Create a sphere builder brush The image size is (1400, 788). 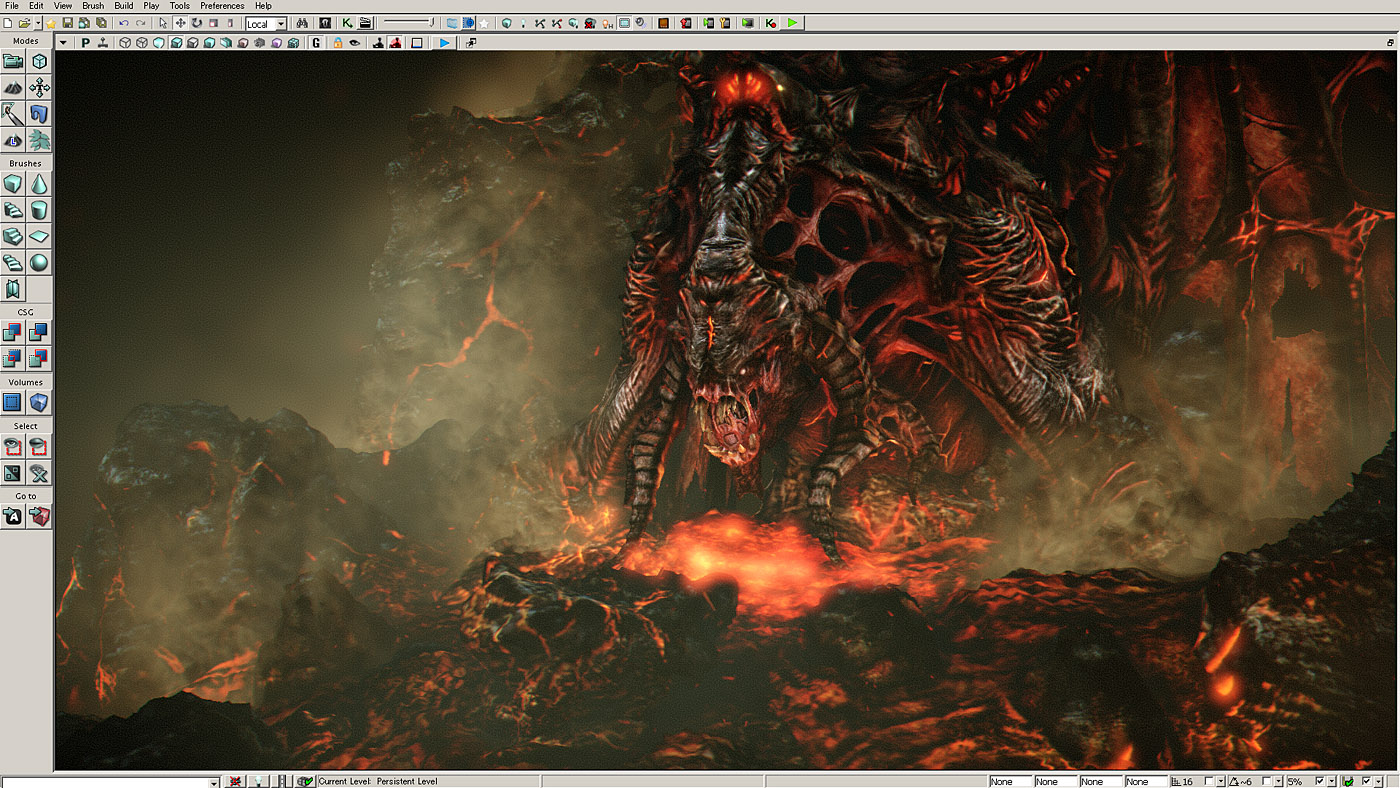click(x=39, y=263)
